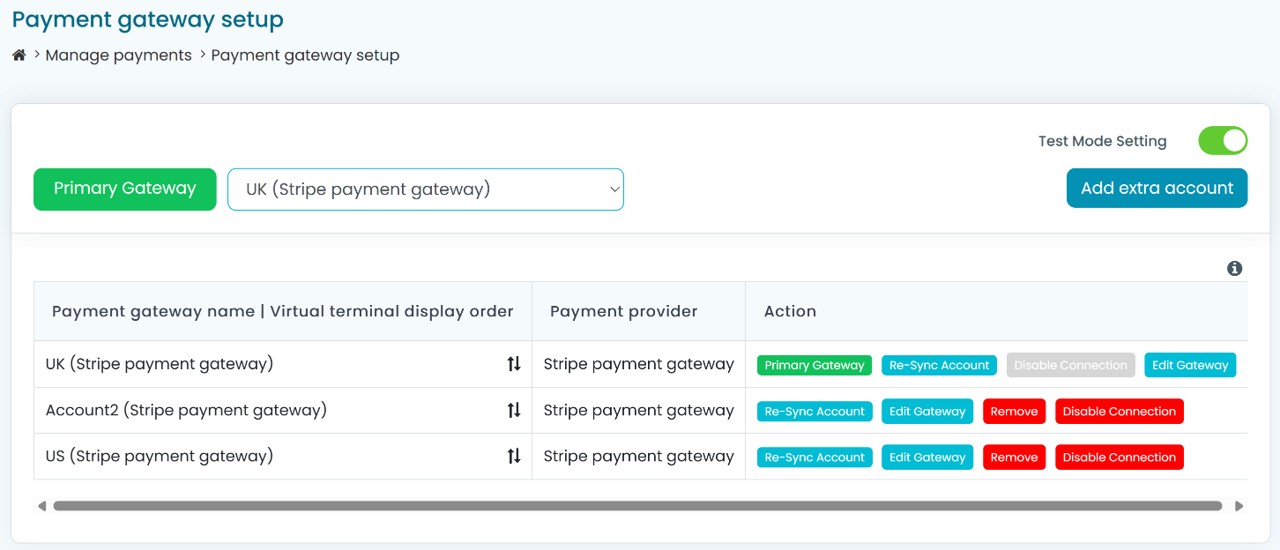The height and width of the screenshot is (550, 1280).
Task: Click the green Primary Gateway button
Action: [x=125, y=189]
